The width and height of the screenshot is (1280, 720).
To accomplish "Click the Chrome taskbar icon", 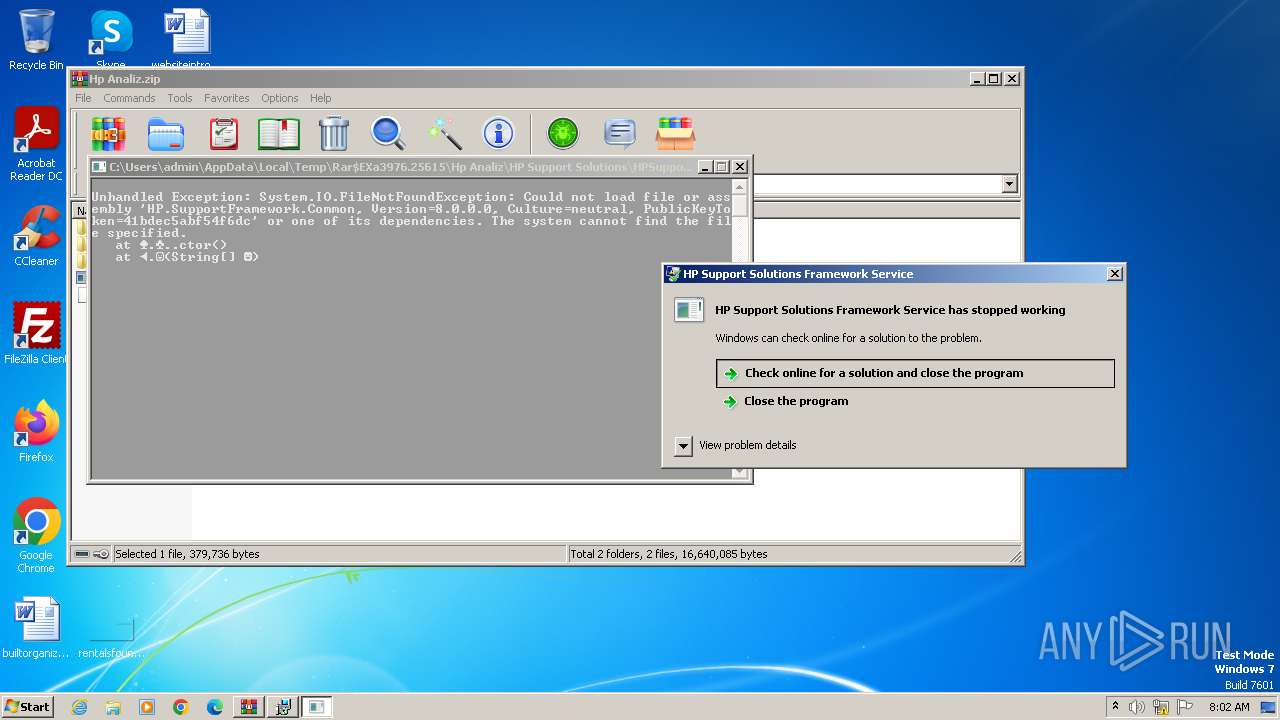I will coord(181,707).
